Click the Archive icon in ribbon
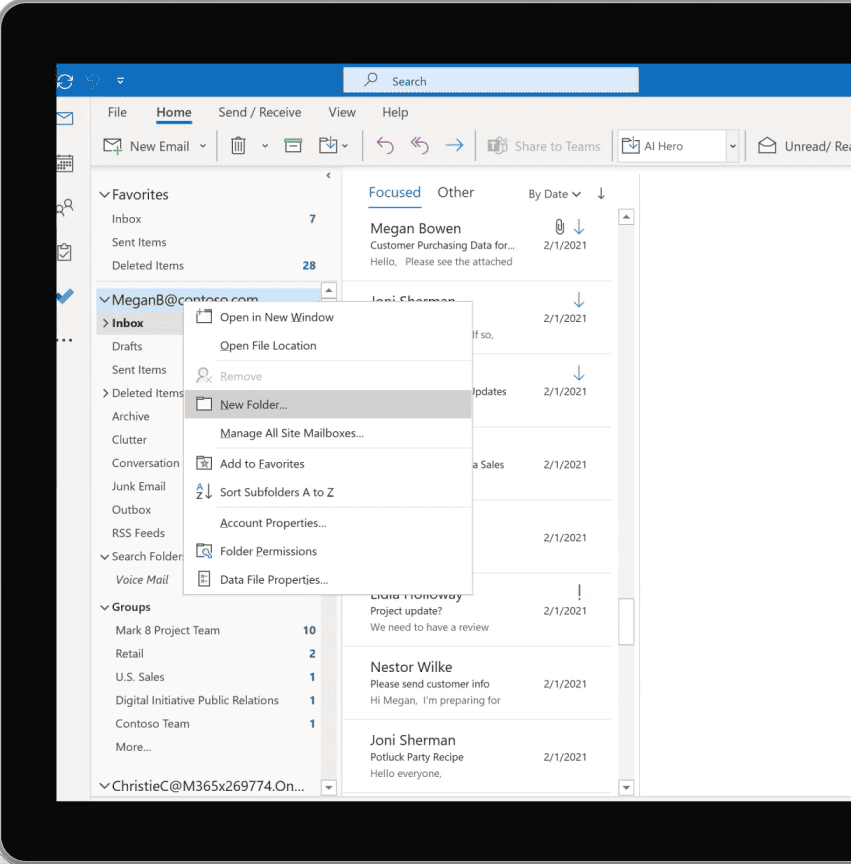This screenshot has width=851, height=864. point(293,145)
